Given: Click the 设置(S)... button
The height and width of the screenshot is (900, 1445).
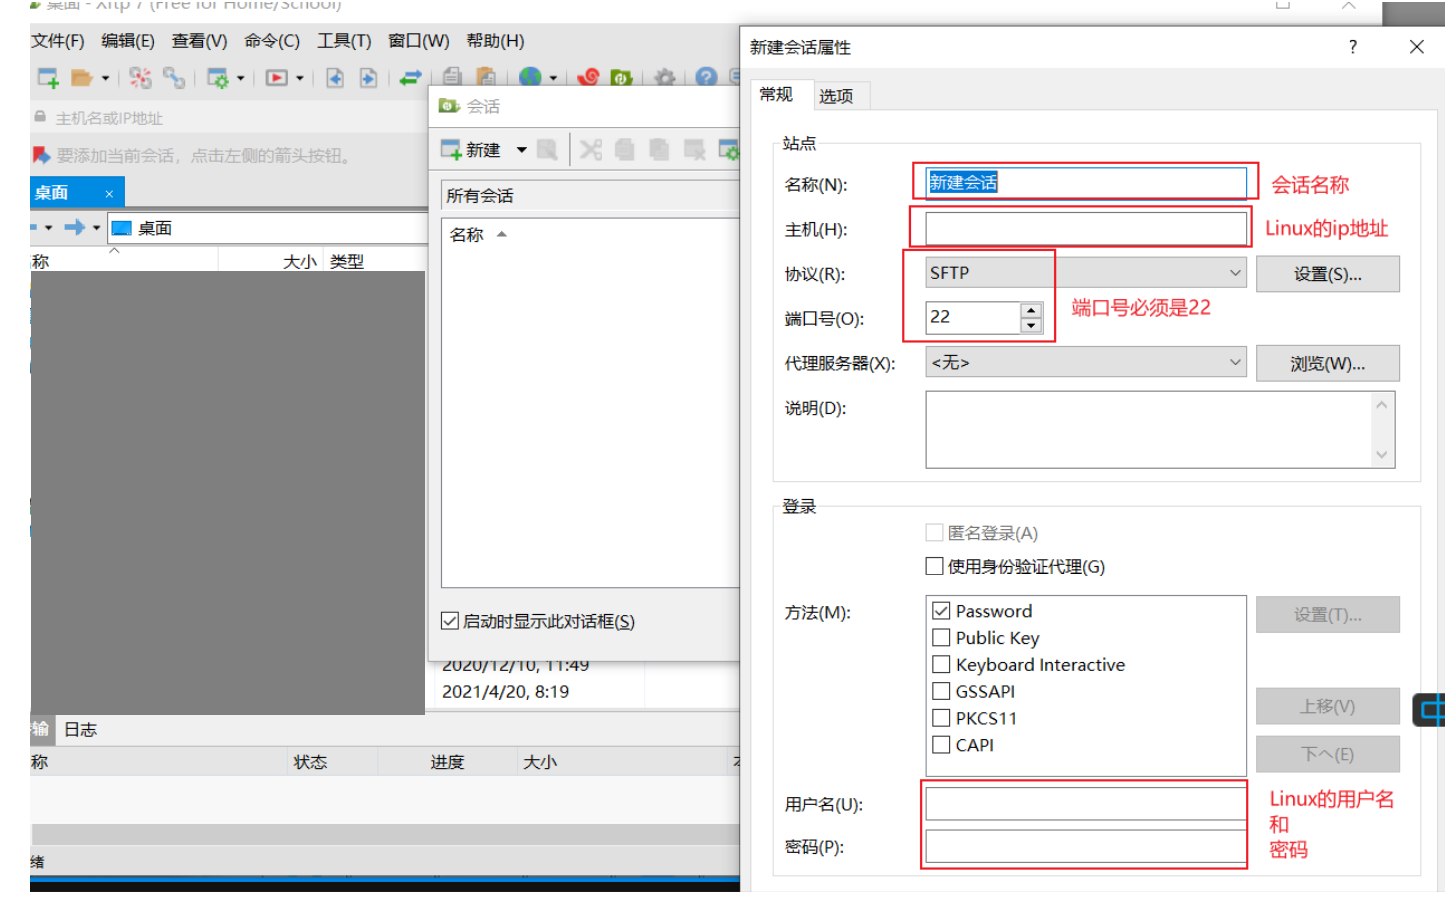Looking at the screenshot, I should (1328, 273).
